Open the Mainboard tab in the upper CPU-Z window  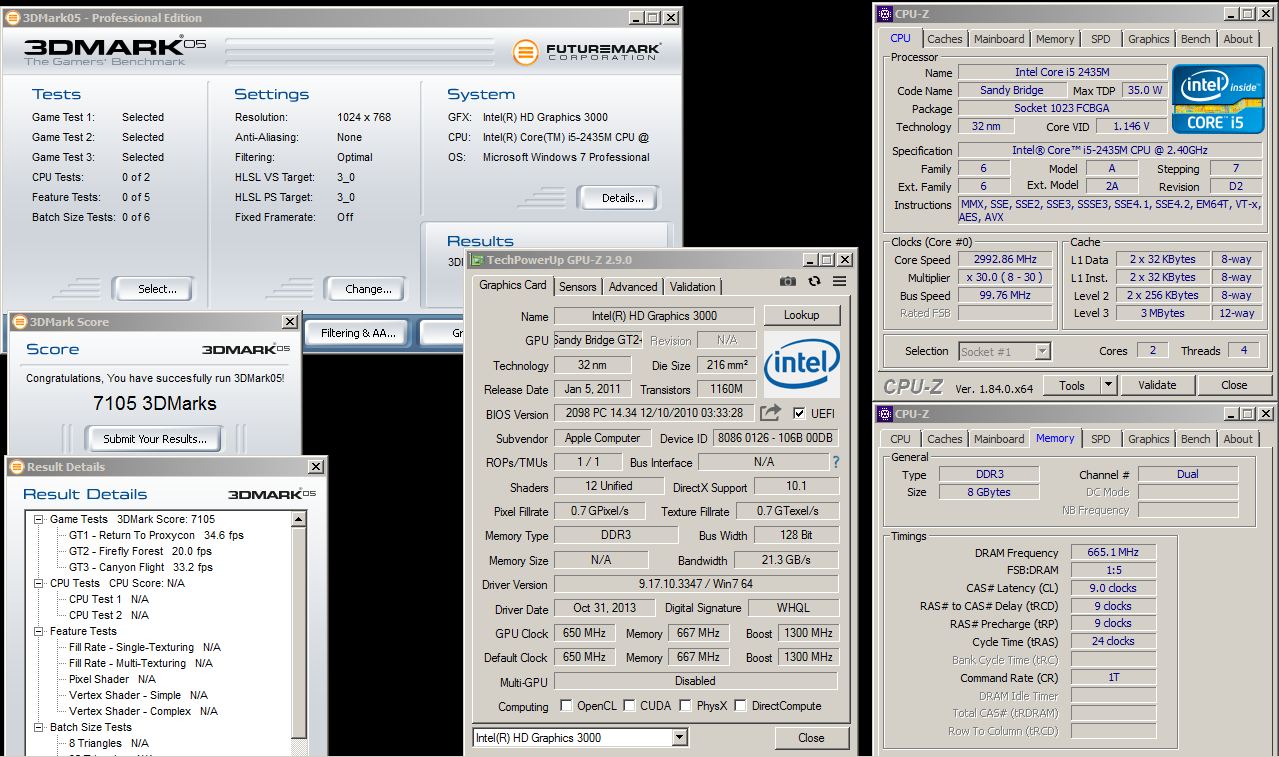[x=999, y=39]
